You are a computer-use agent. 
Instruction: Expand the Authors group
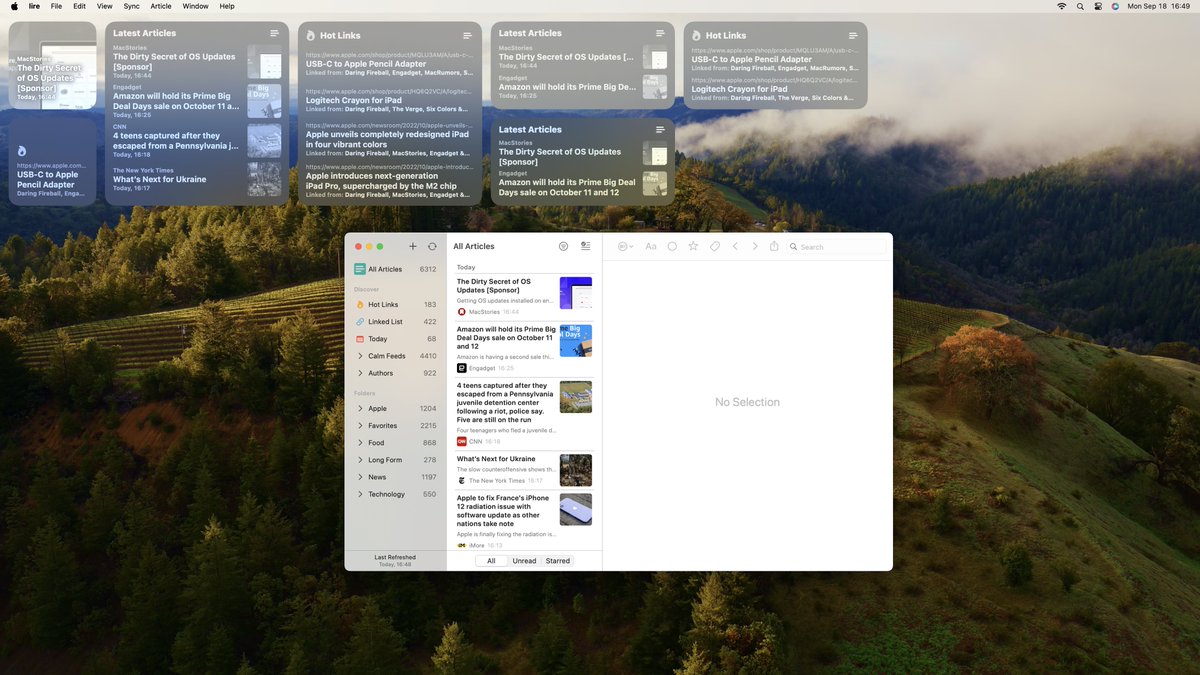pos(360,373)
